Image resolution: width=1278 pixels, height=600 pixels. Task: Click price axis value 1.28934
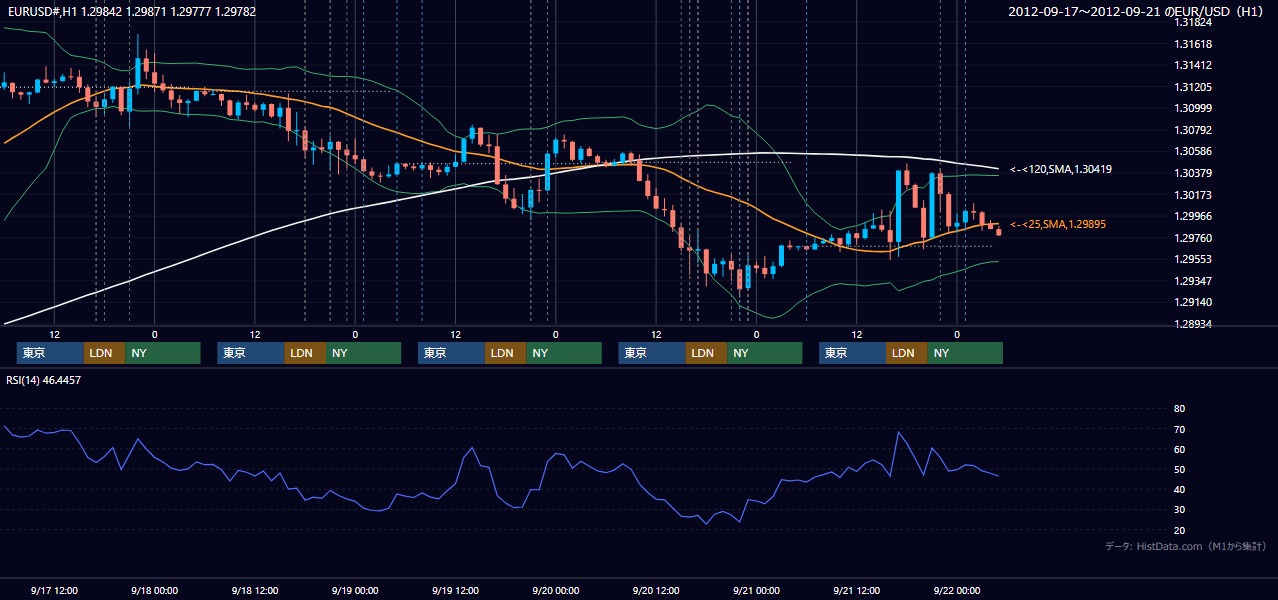(x=1194, y=324)
